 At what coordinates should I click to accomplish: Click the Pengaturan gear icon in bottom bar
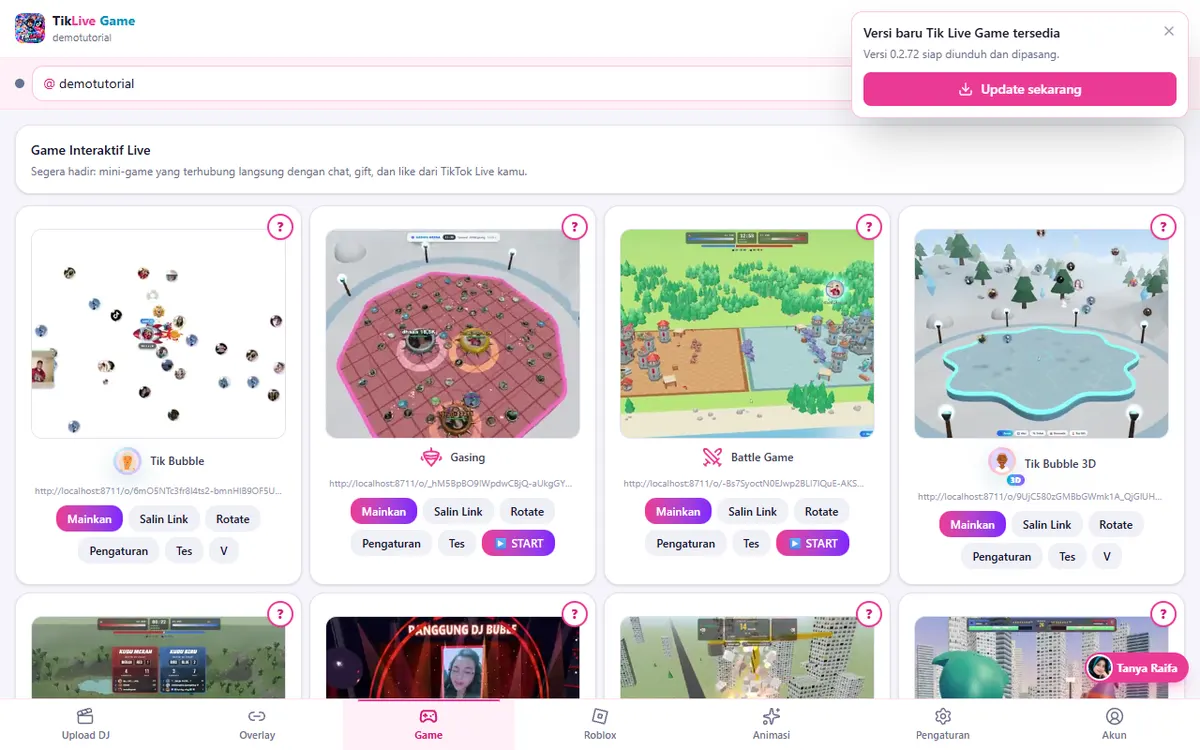(942, 716)
